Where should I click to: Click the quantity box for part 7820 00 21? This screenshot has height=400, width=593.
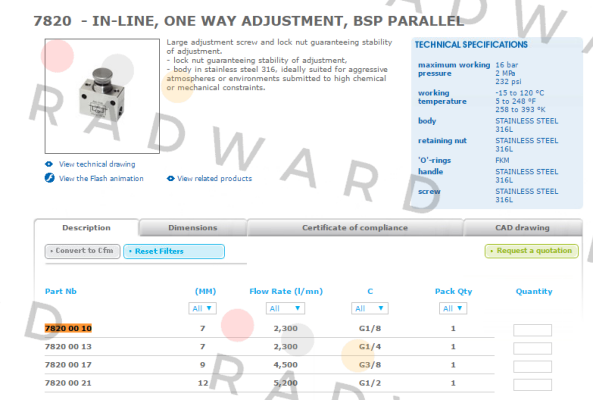[532, 385]
